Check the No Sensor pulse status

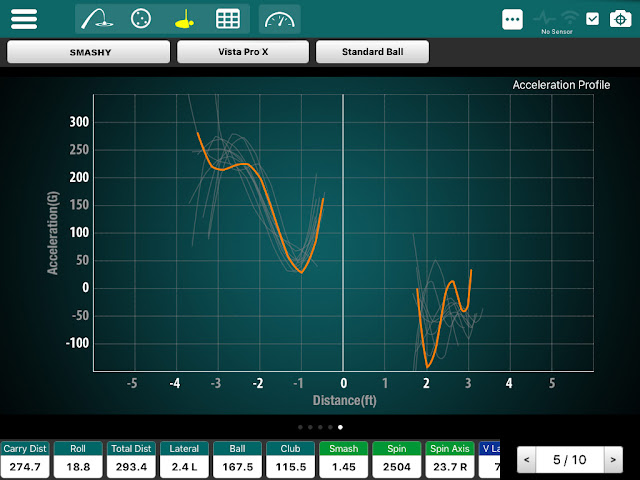pos(544,18)
